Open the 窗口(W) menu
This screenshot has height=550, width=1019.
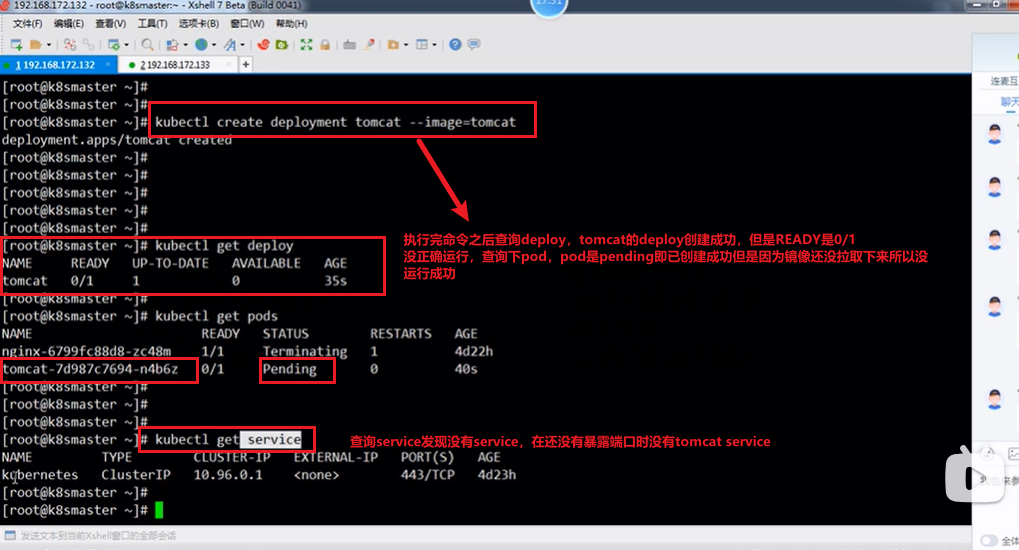[x=247, y=23]
